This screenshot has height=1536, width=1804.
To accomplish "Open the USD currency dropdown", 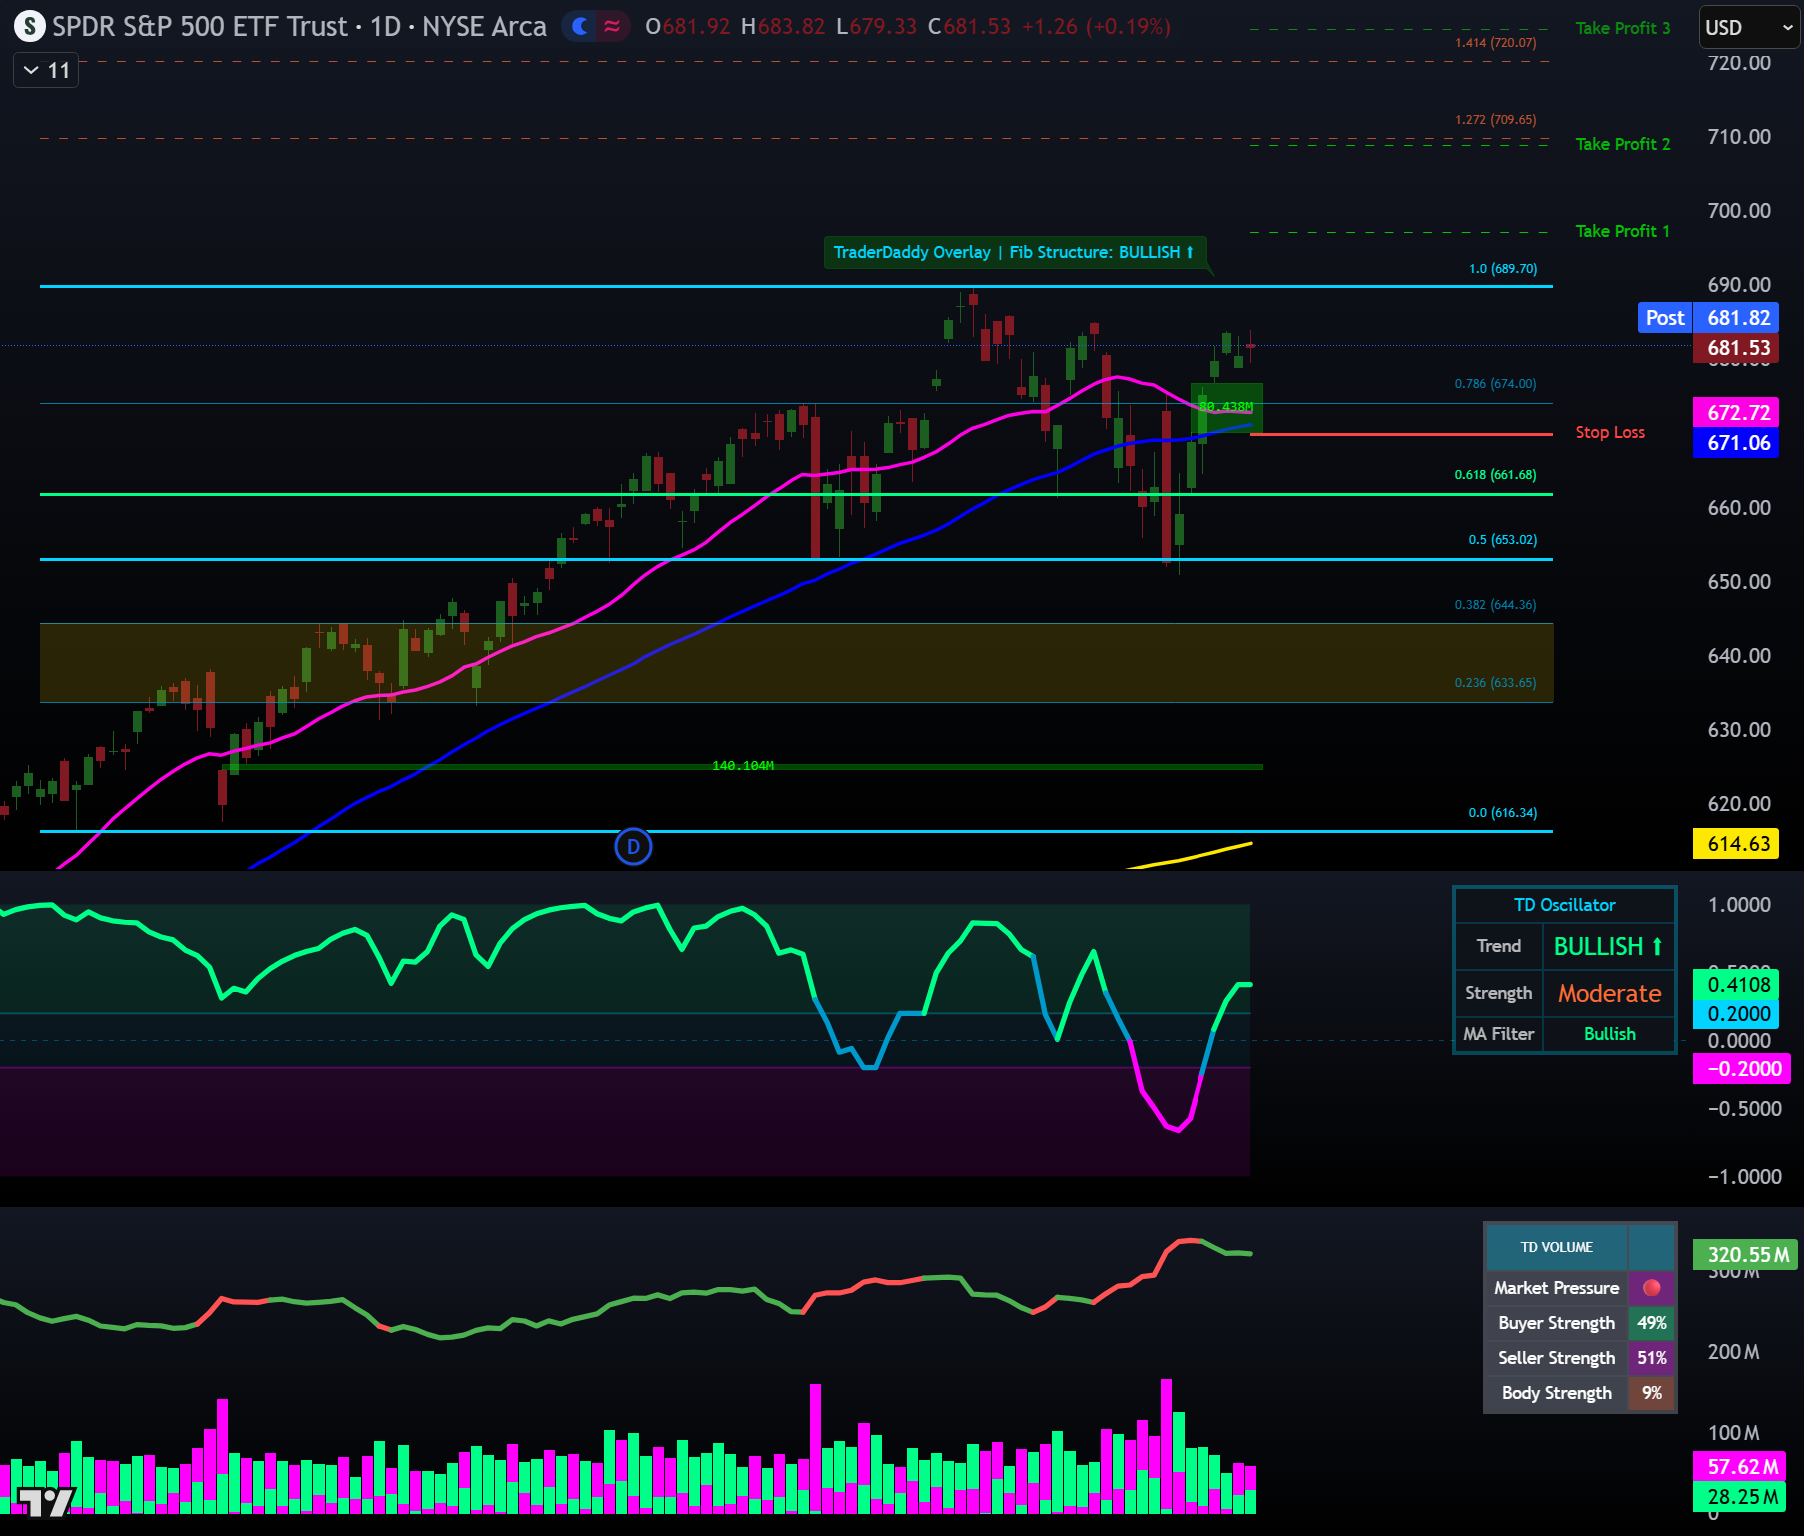I will tap(1746, 27).
